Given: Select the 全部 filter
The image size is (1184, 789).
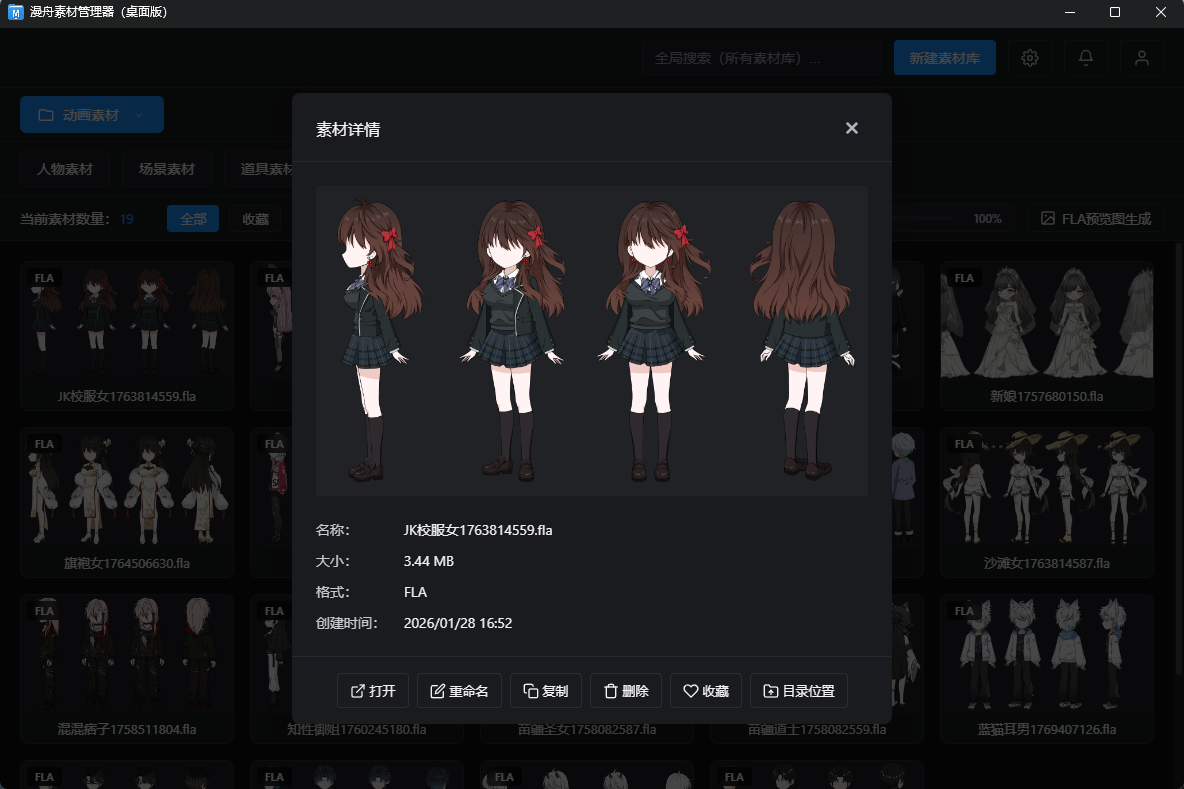Looking at the screenshot, I should point(193,219).
